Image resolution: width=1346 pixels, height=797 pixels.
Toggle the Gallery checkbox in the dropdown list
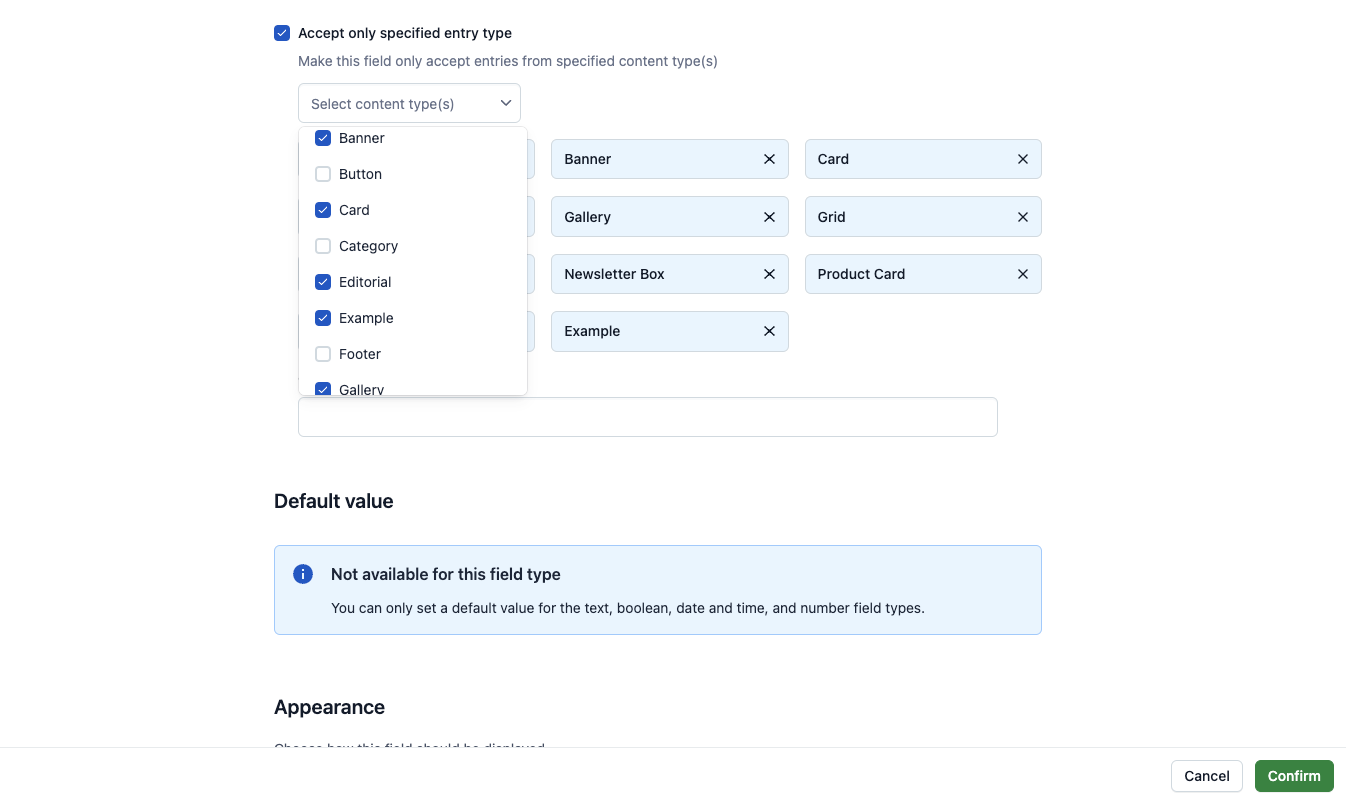323,389
